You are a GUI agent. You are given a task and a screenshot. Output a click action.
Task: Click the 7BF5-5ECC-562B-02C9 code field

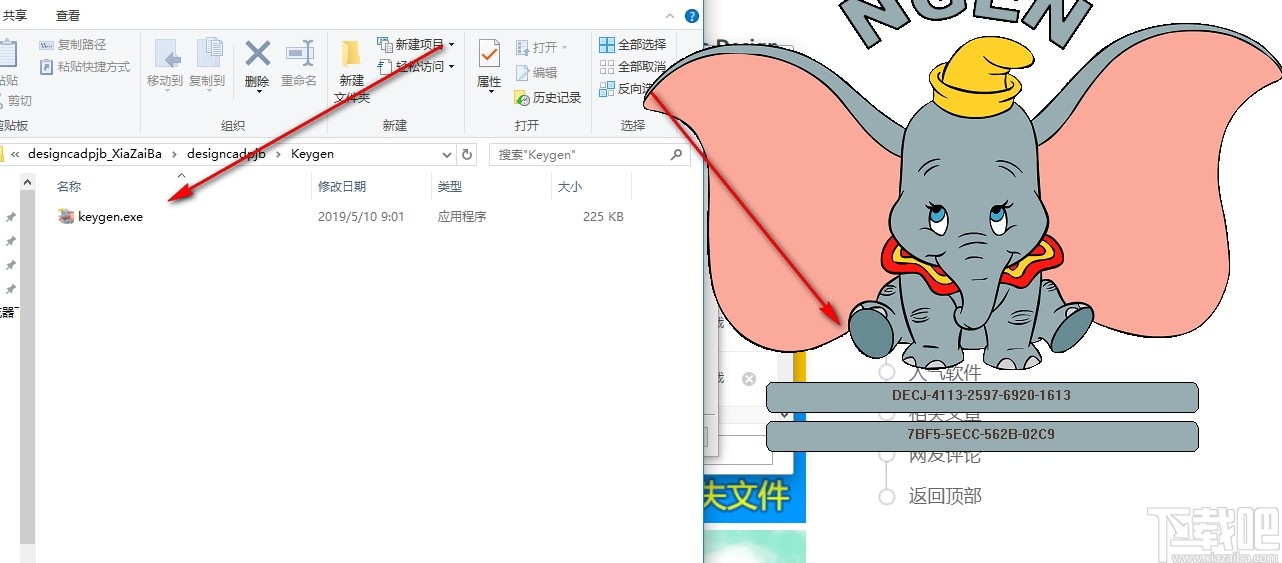pyautogui.click(x=981, y=436)
